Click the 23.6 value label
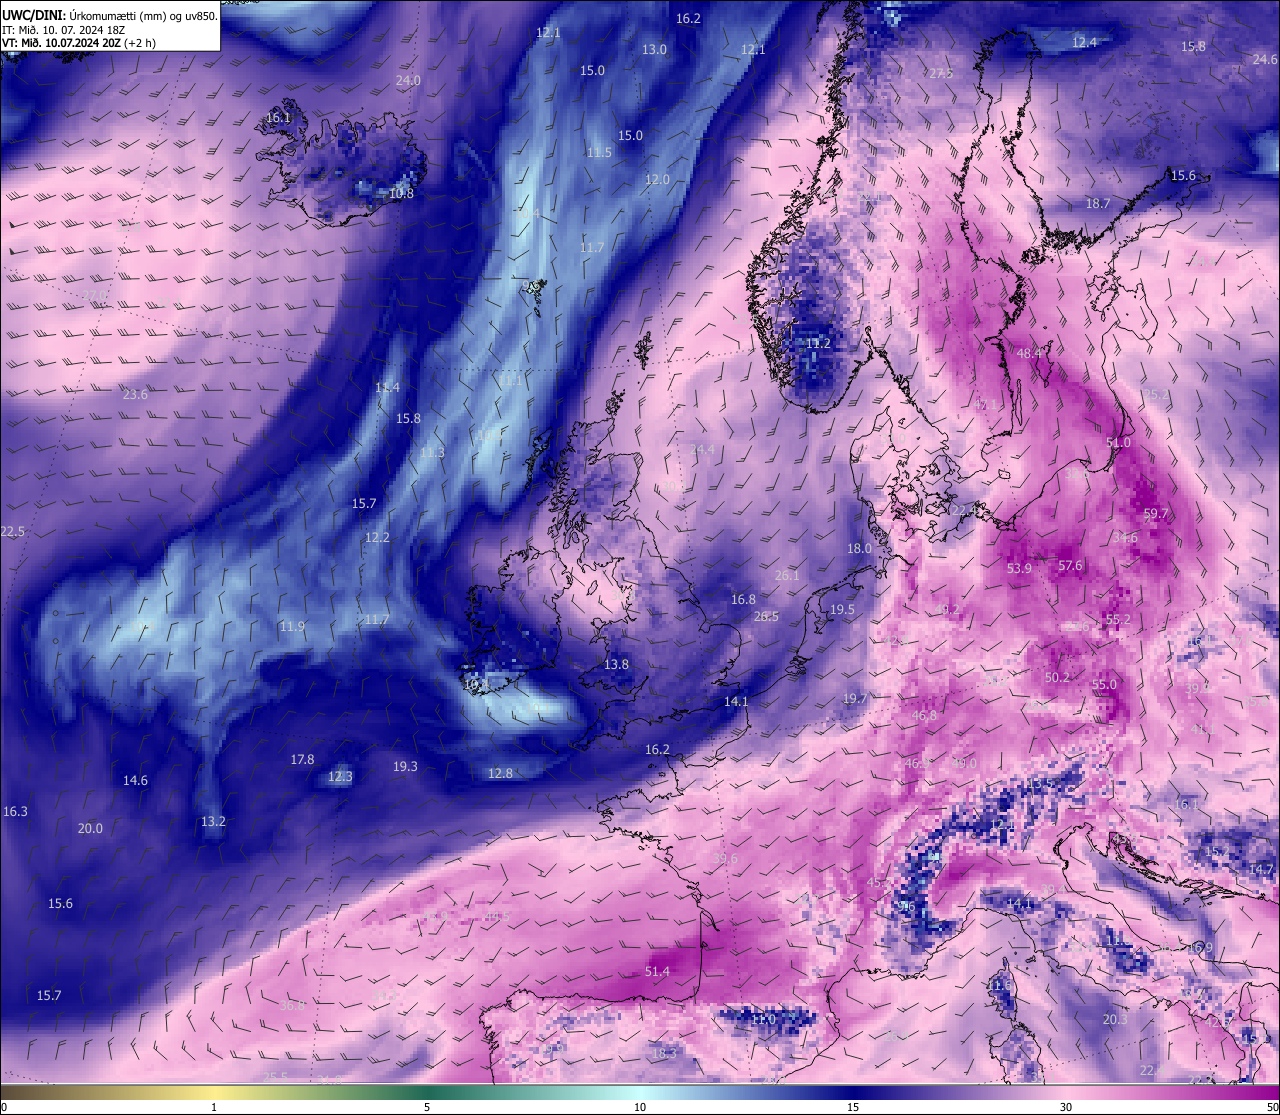1280x1115 pixels. coord(135,394)
